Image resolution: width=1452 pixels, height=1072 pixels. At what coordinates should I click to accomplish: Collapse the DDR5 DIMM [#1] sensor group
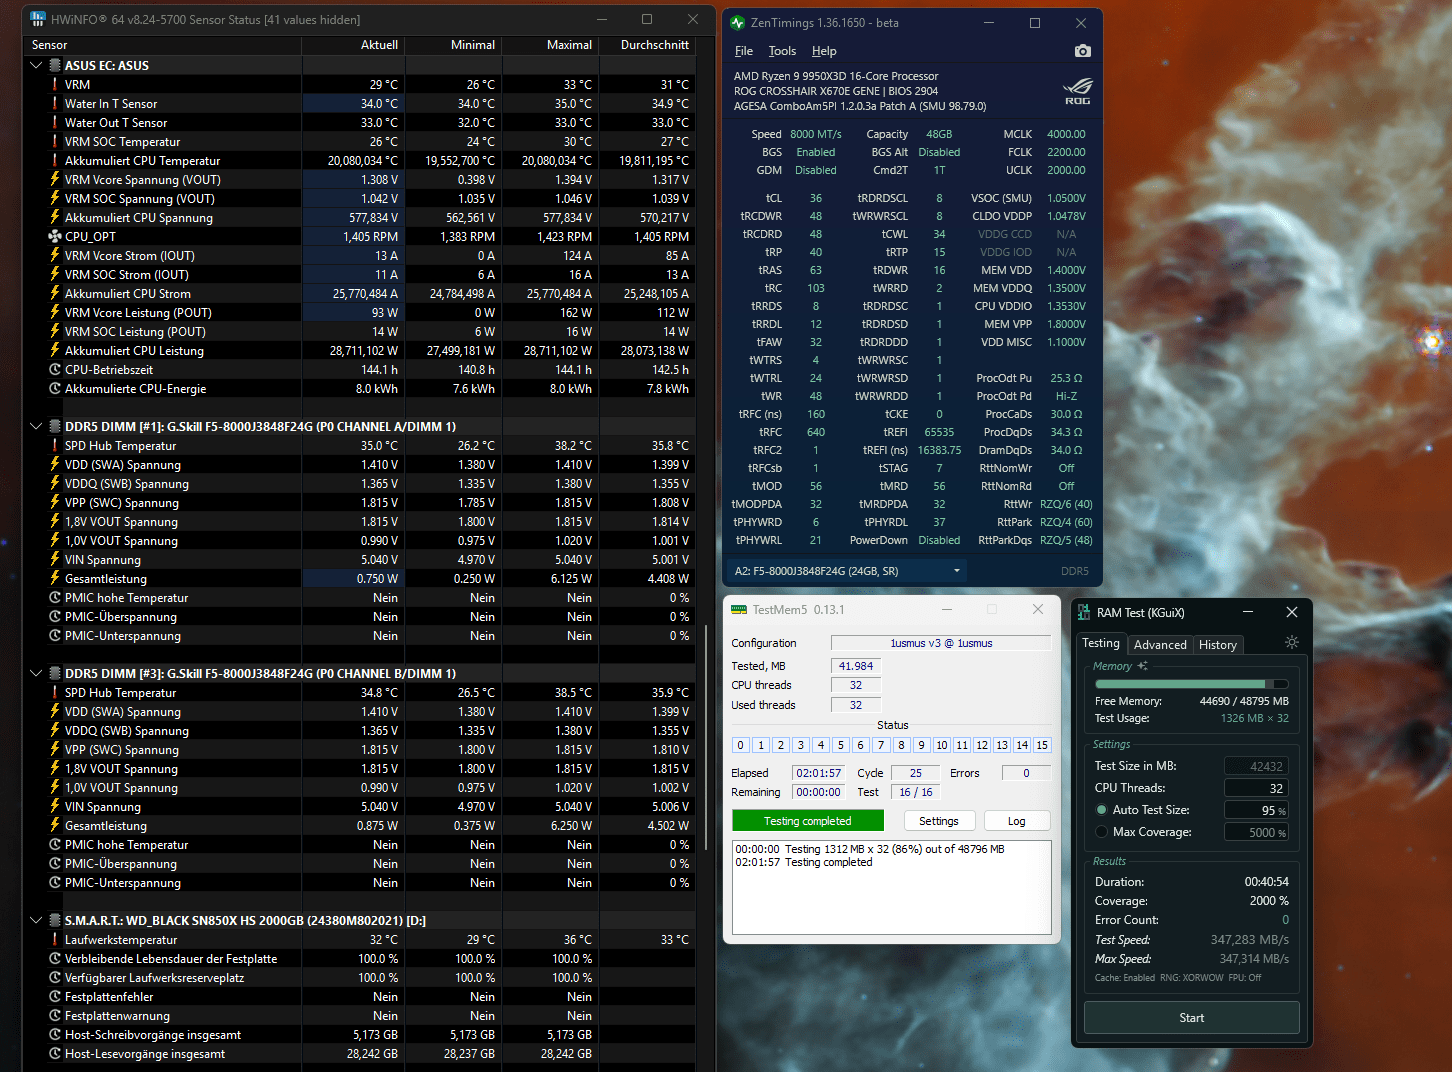coord(36,427)
